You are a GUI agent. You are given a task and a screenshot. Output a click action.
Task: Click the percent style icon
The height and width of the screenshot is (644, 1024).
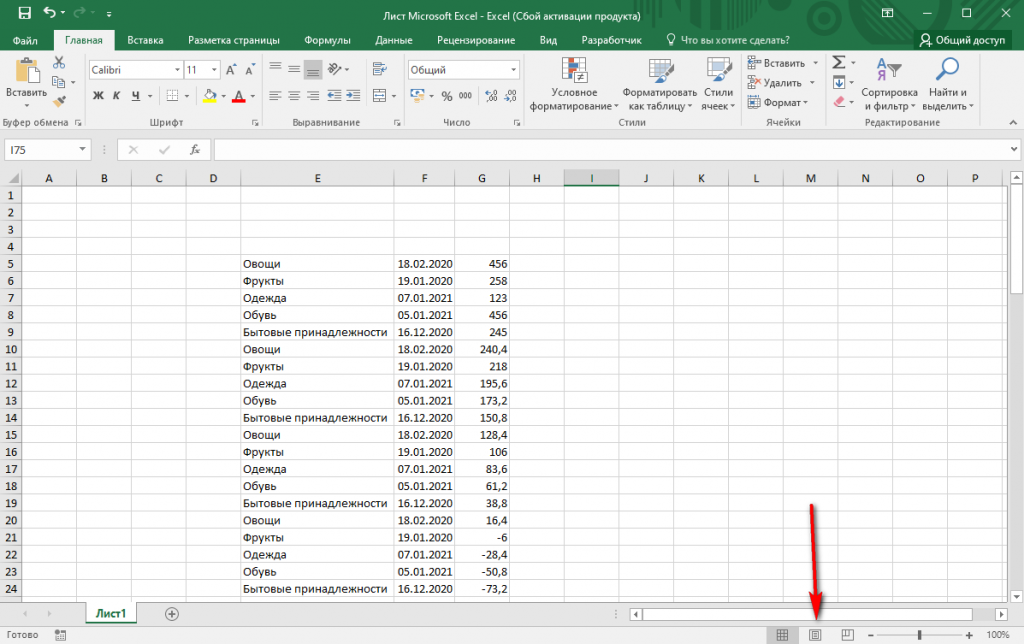tap(446, 96)
